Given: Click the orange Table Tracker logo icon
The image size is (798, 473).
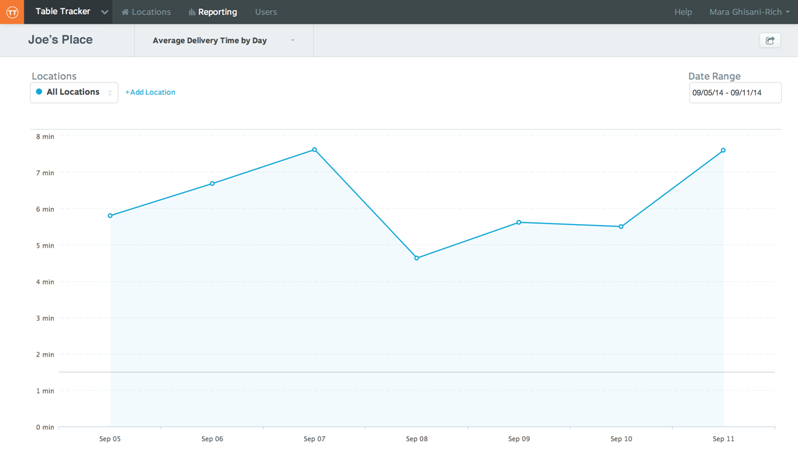Looking at the screenshot, I should (x=12, y=12).
